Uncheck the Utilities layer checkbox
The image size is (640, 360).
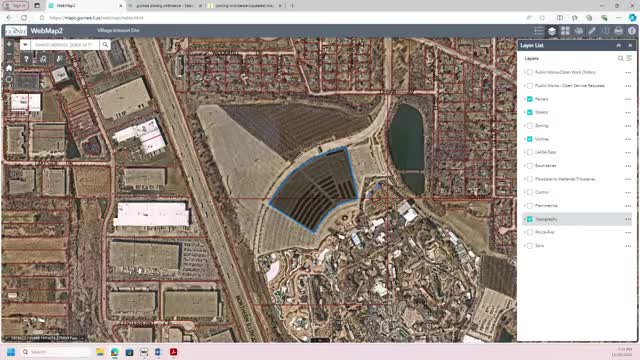point(530,139)
